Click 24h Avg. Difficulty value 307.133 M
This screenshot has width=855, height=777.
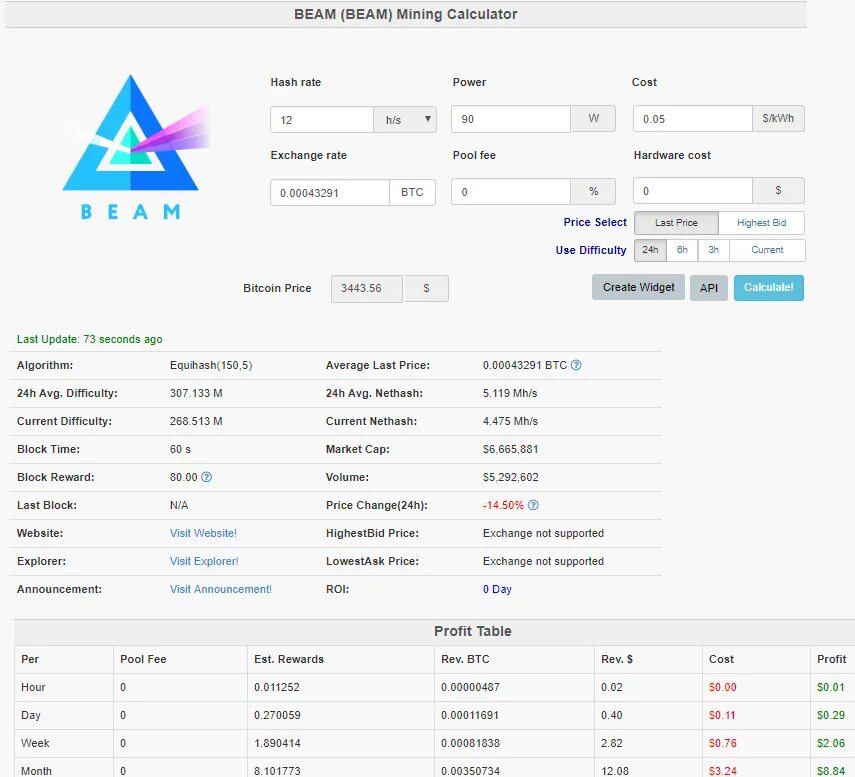click(x=196, y=393)
